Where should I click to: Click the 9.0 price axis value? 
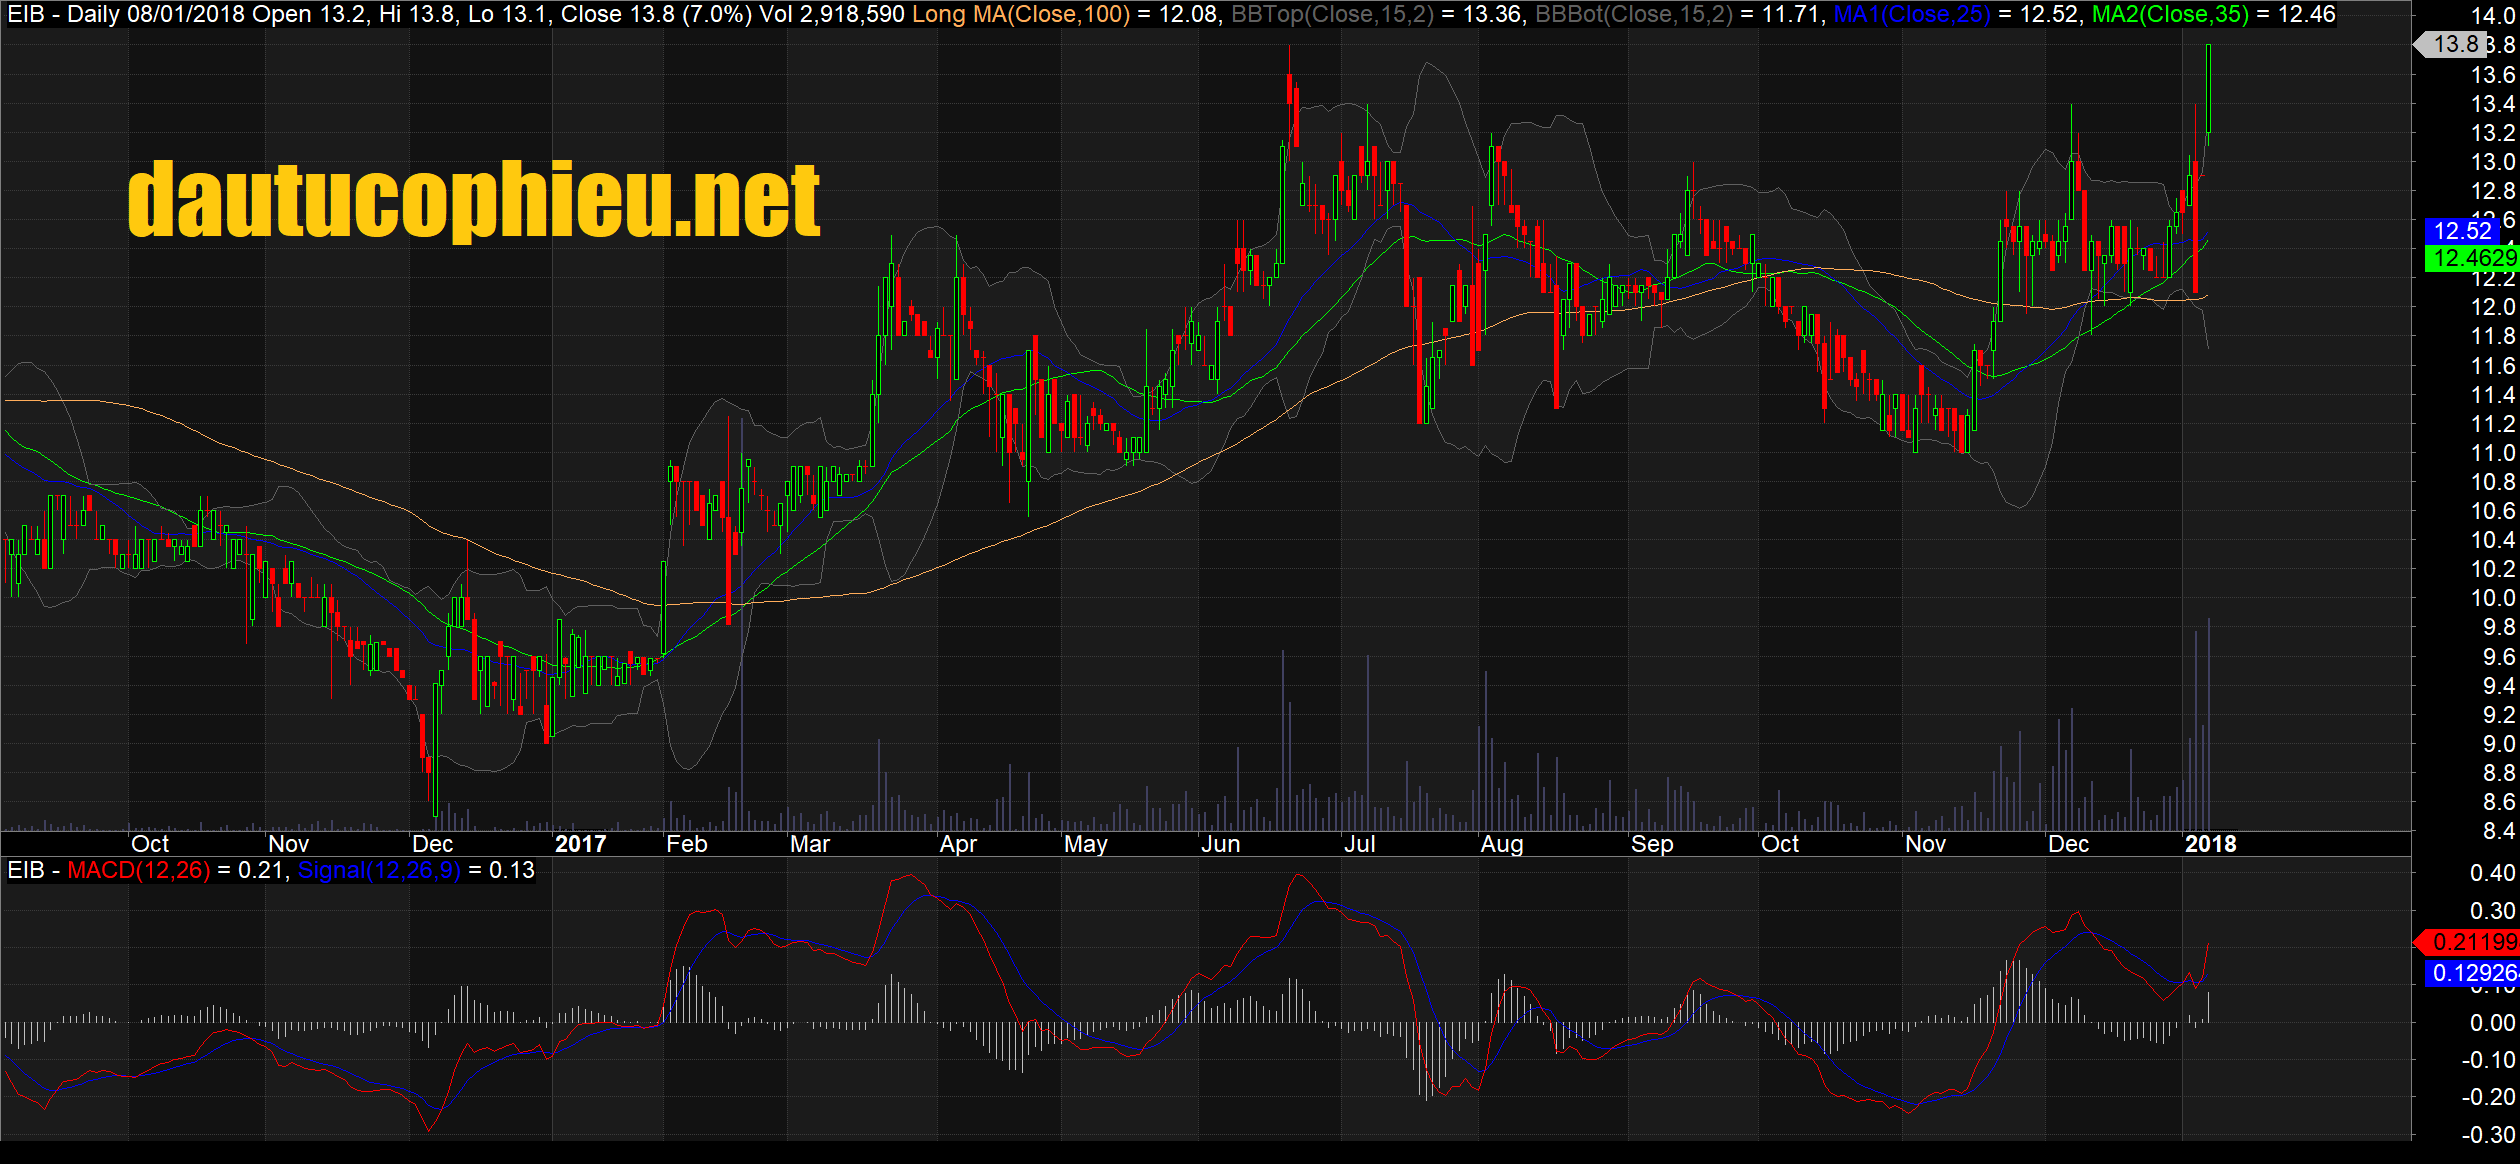[2498, 744]
